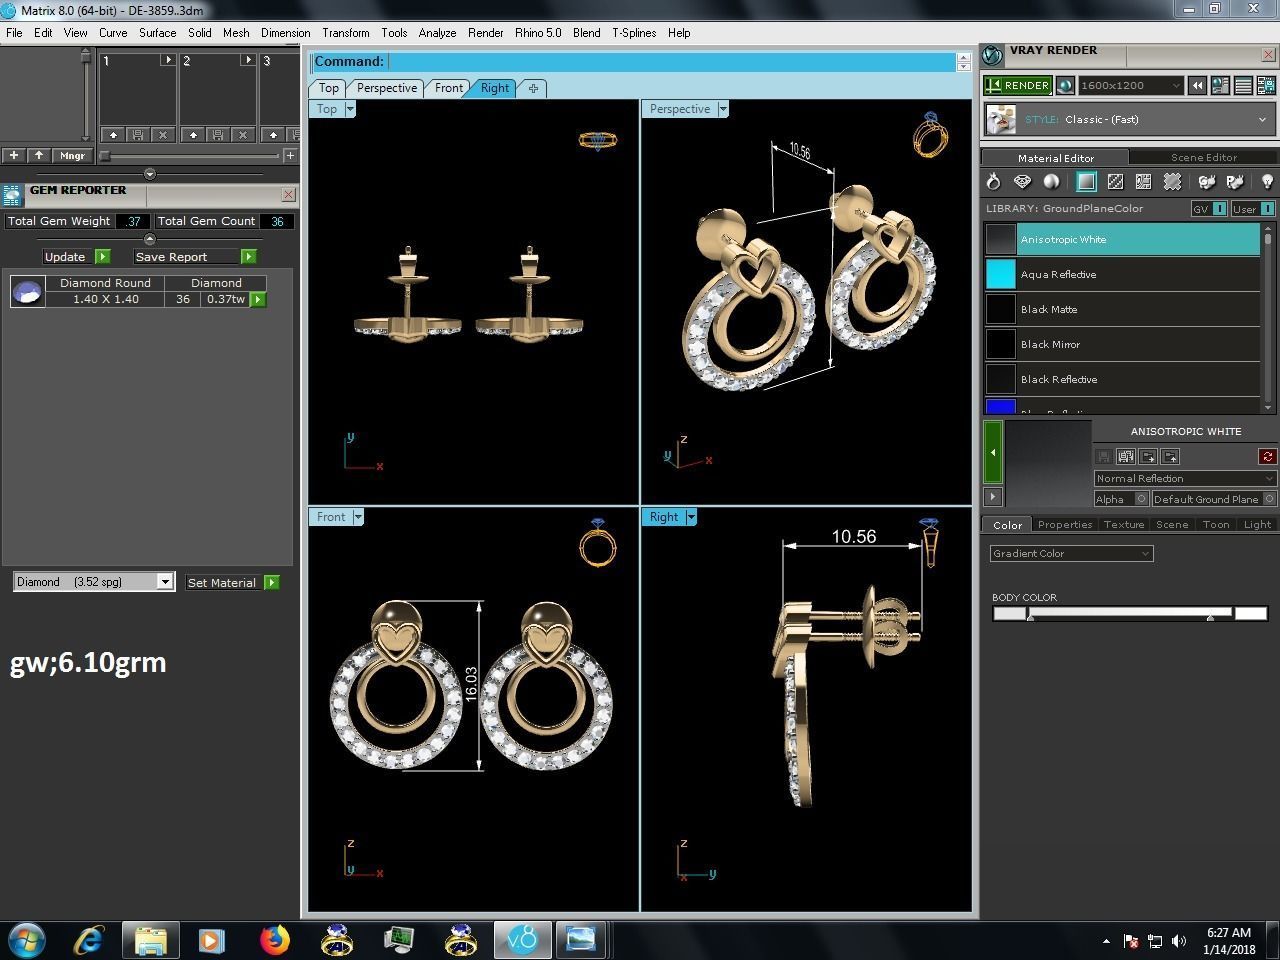Expand slot 2 with its play arrow

coord(248,60)
